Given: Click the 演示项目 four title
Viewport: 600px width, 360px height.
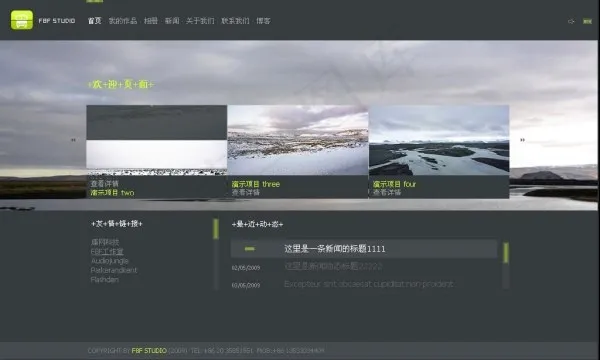Looking at the screenshot, I should (394, 184).
